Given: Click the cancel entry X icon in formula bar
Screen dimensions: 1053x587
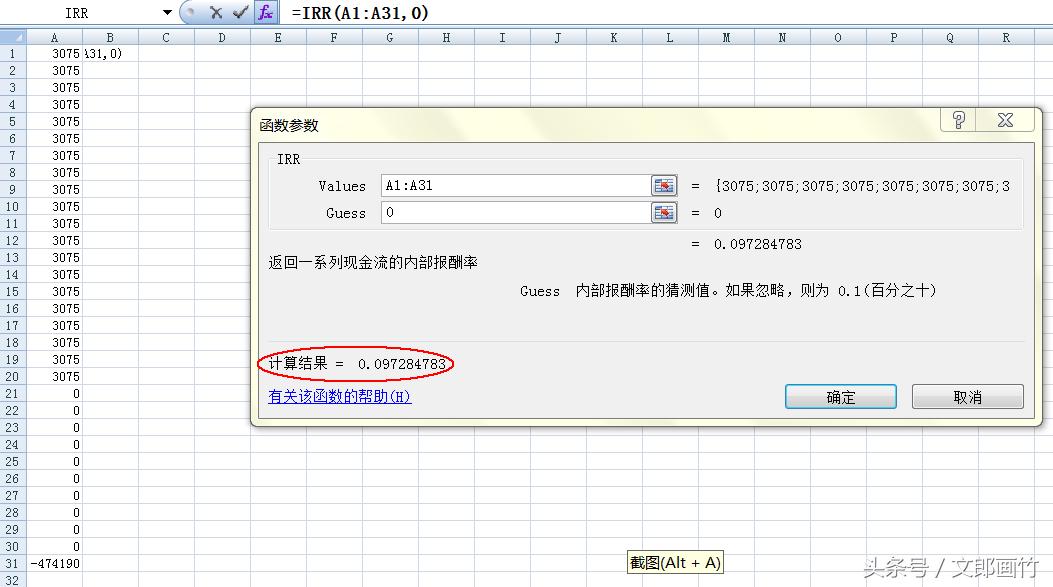Looking at the screenshot, I should pyautogui.click(x=216, y=13).
